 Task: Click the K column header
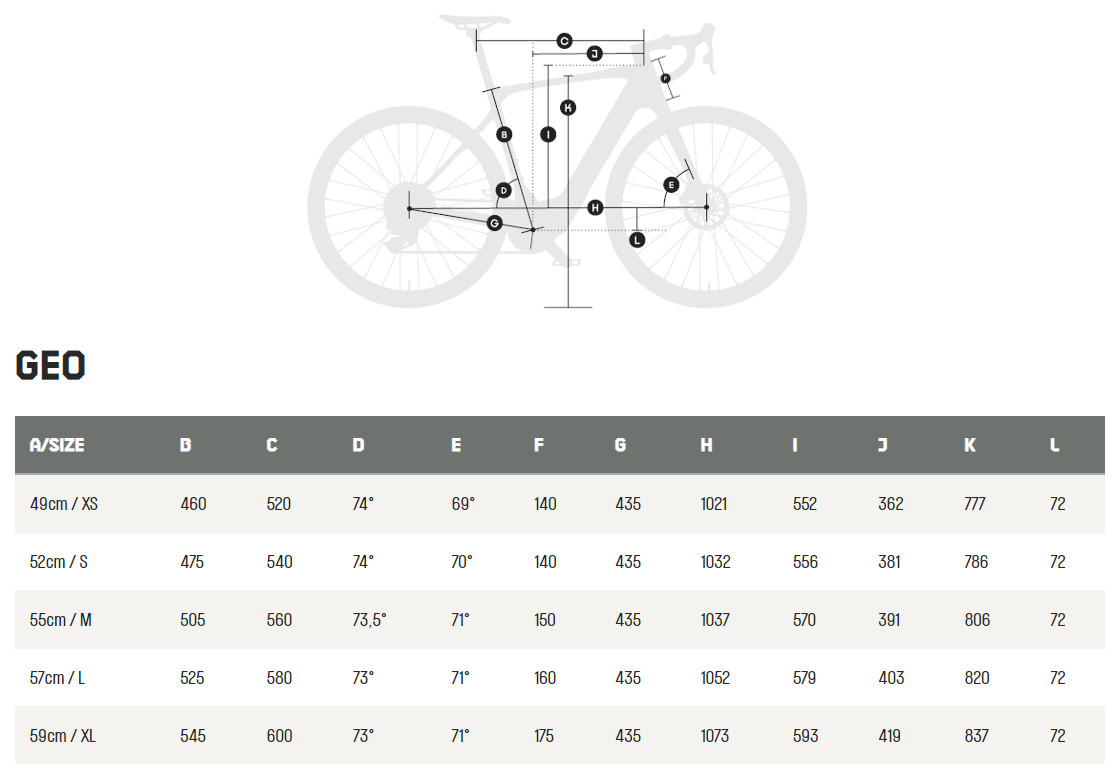[x=970, y=445]
